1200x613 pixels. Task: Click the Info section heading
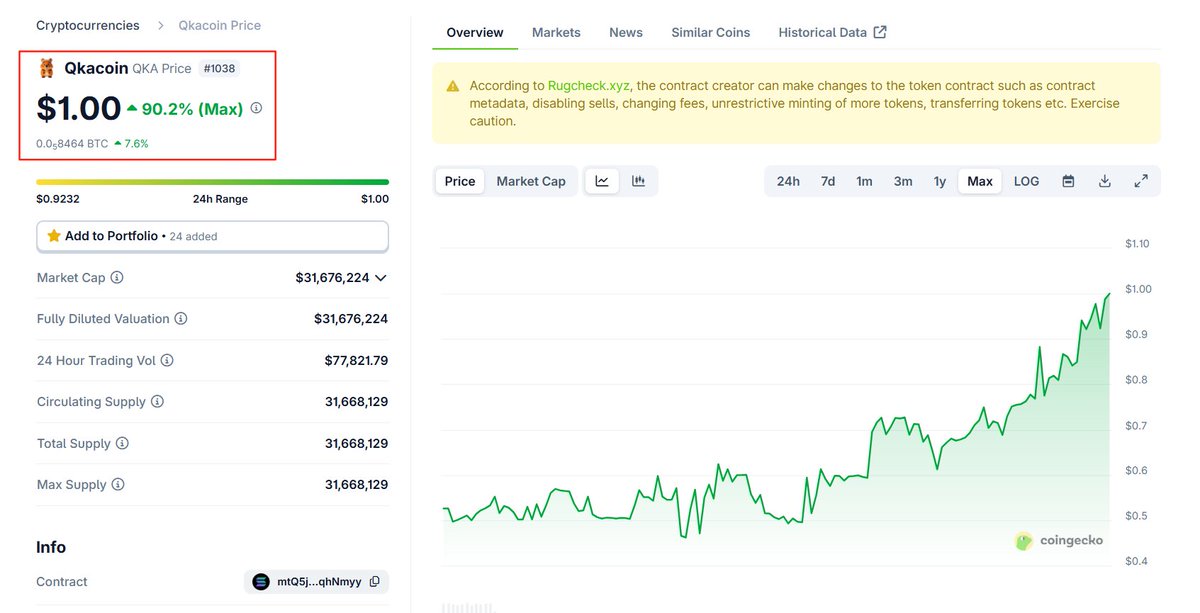click(51, 547)
